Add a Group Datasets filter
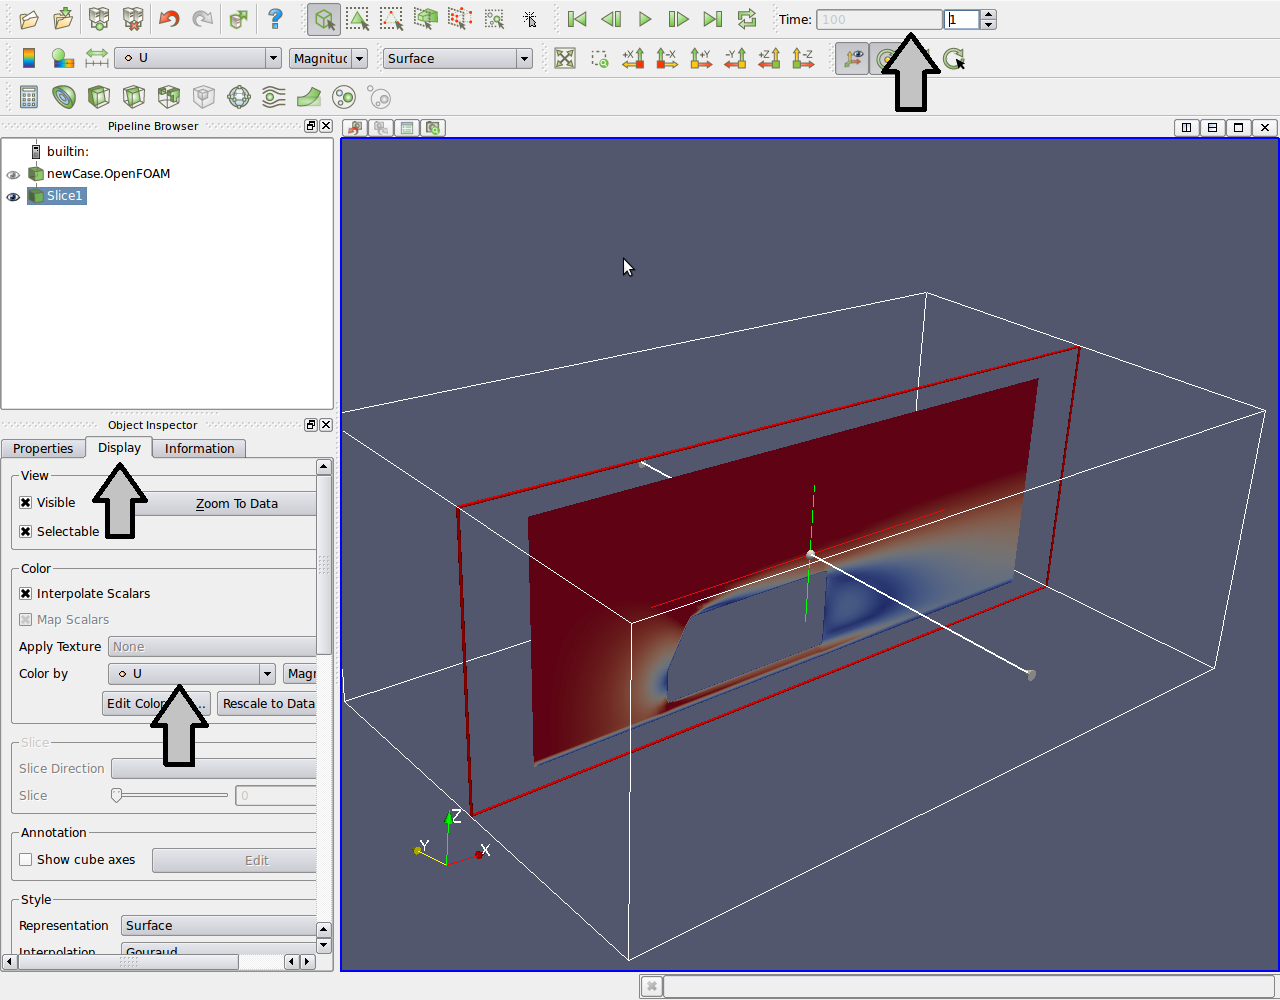This screenshot has width=1280, height=1000. [x=344, y=97]
